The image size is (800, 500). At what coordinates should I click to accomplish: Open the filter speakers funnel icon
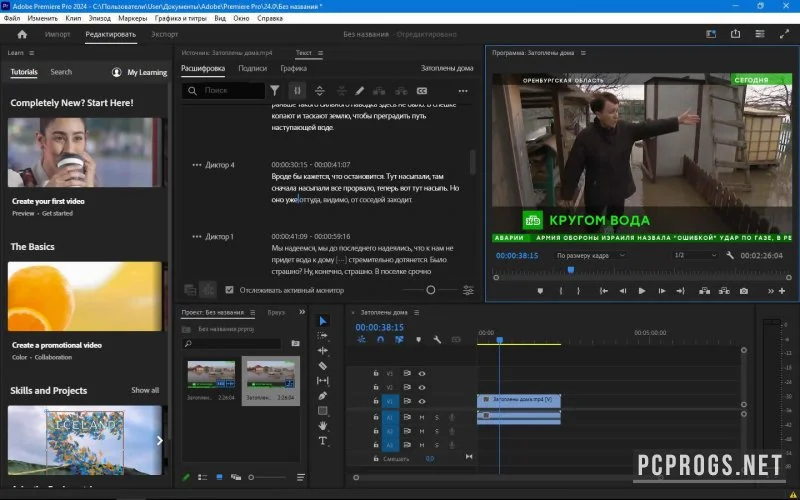click(x=274, y=91)
